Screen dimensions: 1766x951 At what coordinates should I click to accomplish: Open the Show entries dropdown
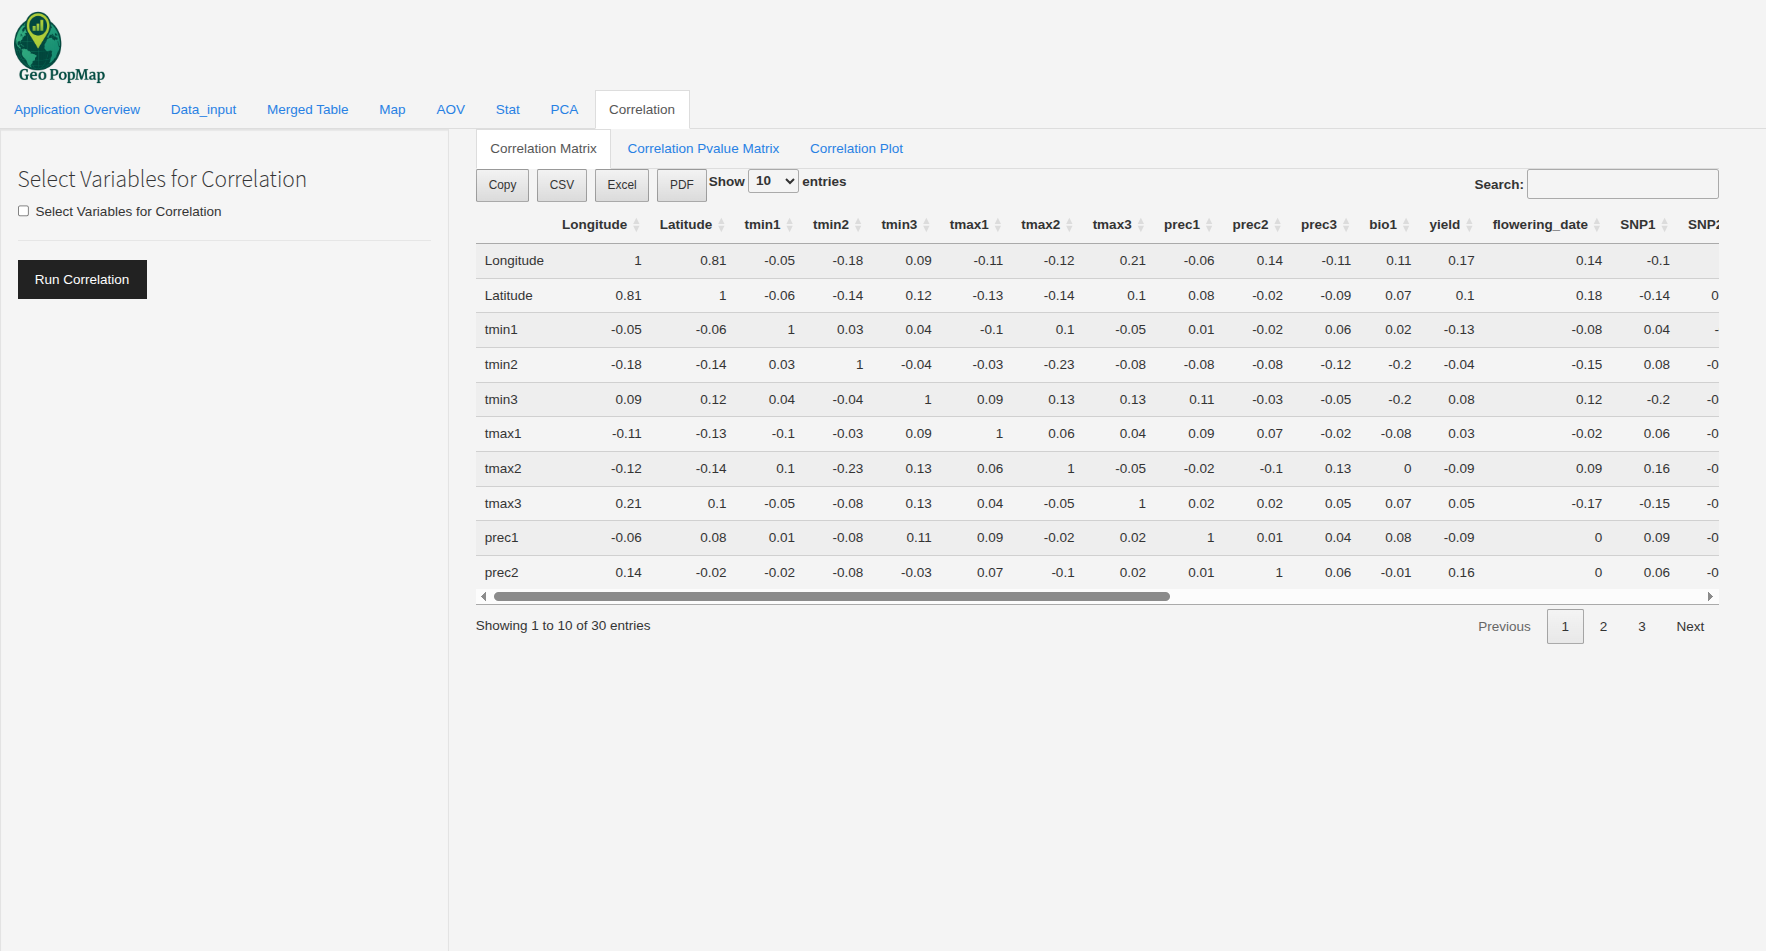click(773, 181)
